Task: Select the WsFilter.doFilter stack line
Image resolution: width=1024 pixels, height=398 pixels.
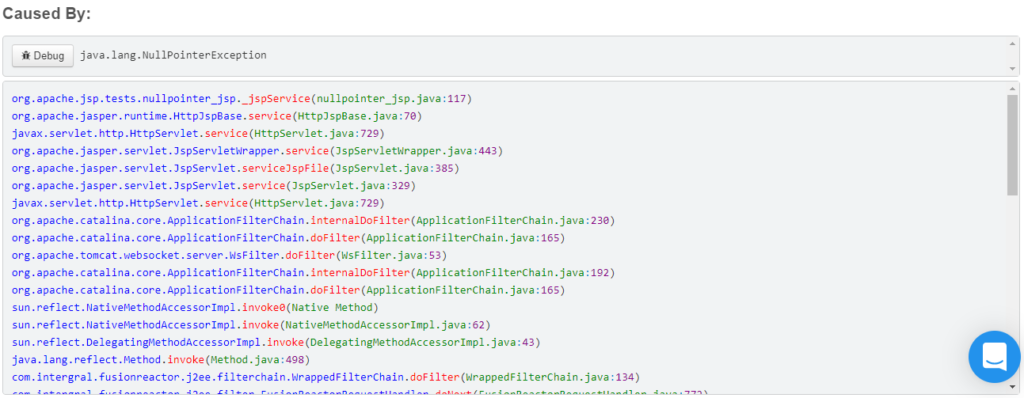Action: point(229,255)
